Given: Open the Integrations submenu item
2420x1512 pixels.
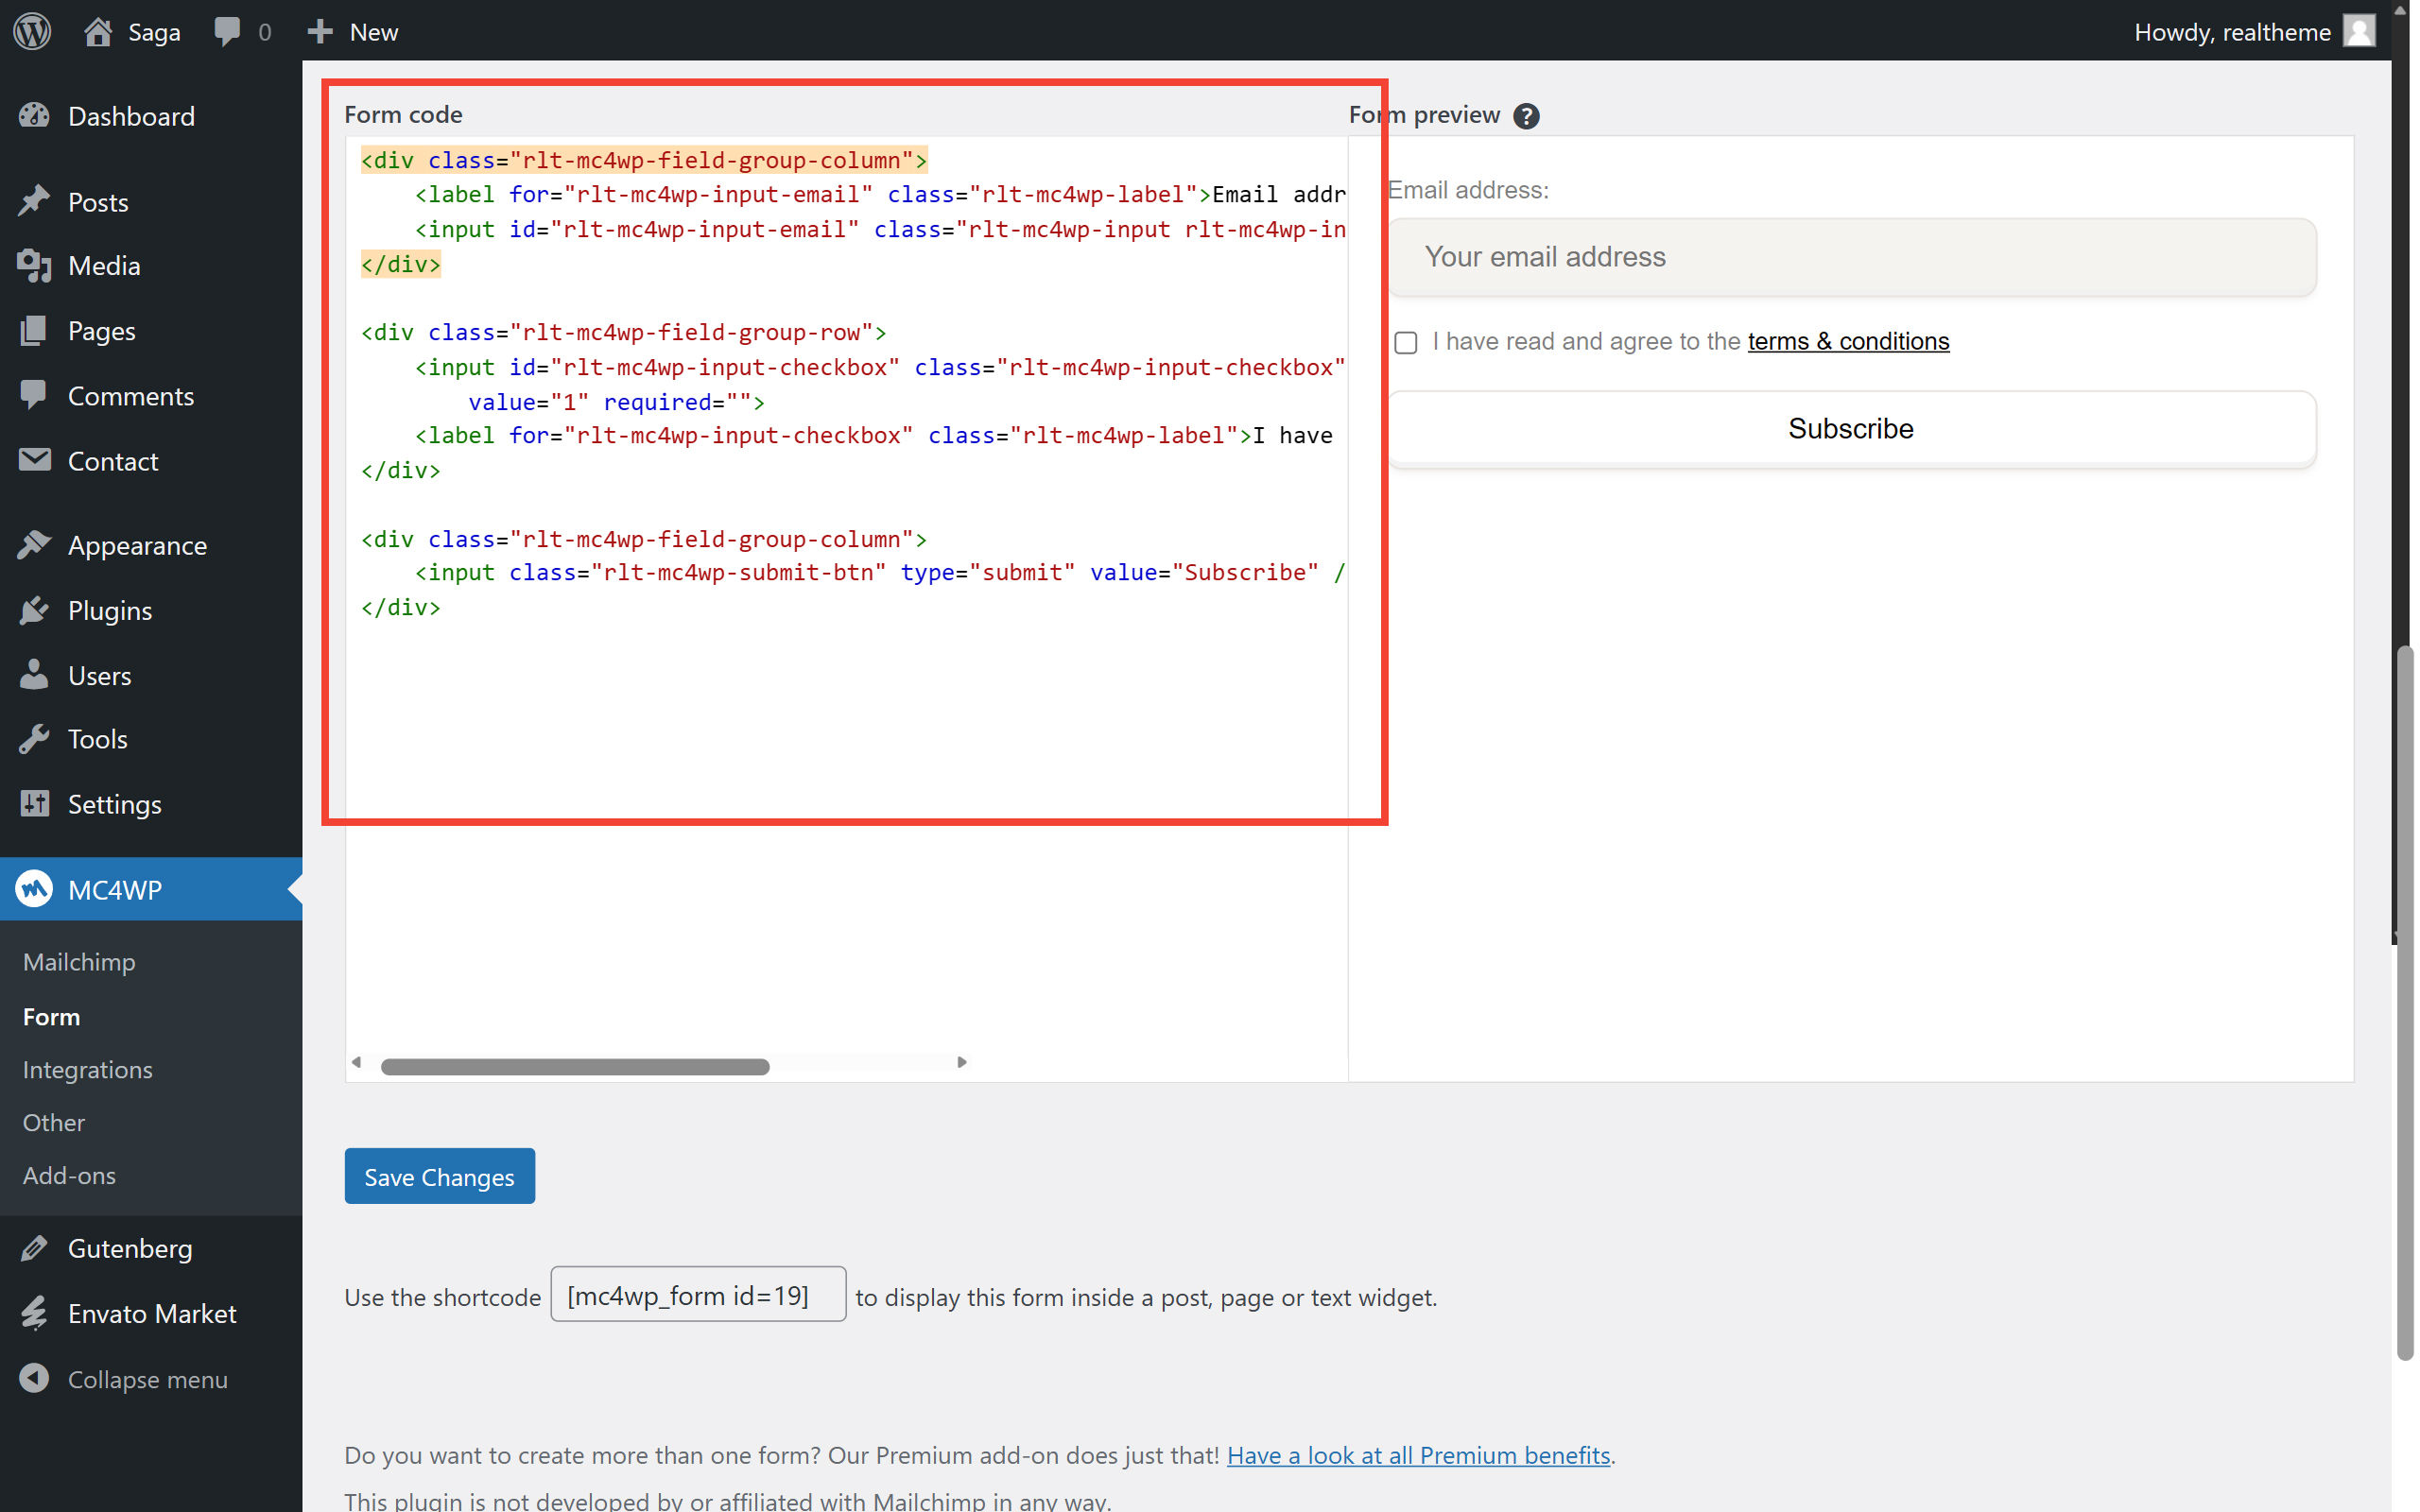Looking at the screenshot, I should point(88,1069).
